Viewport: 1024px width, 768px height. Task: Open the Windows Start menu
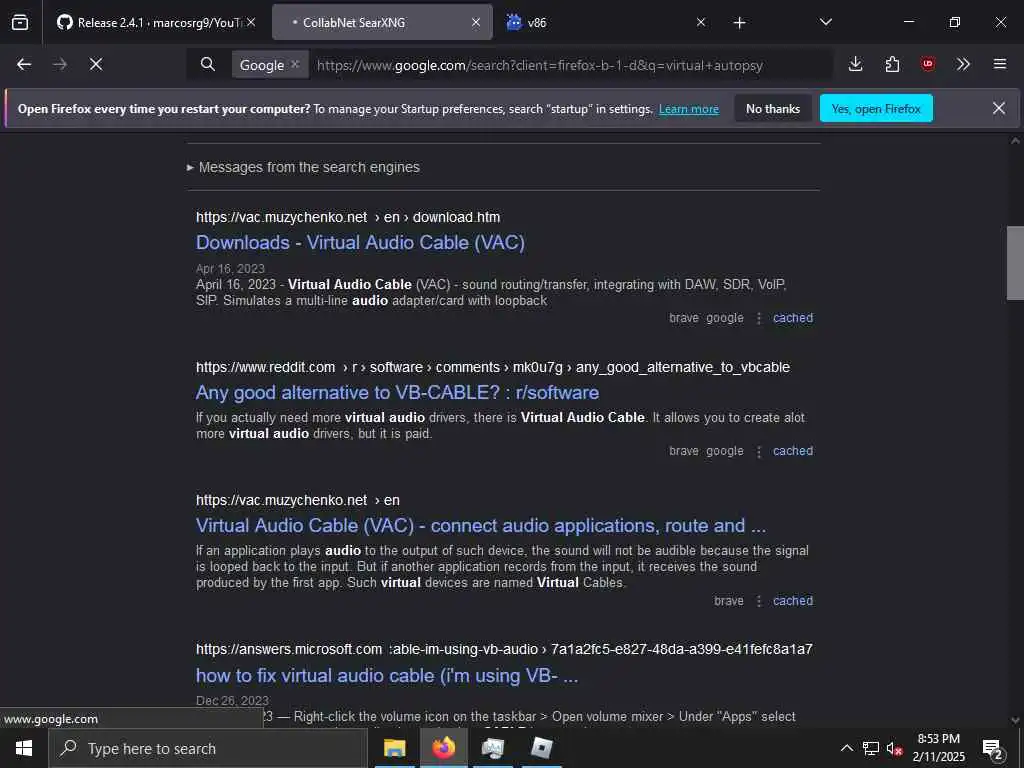(x=24, y=748)
